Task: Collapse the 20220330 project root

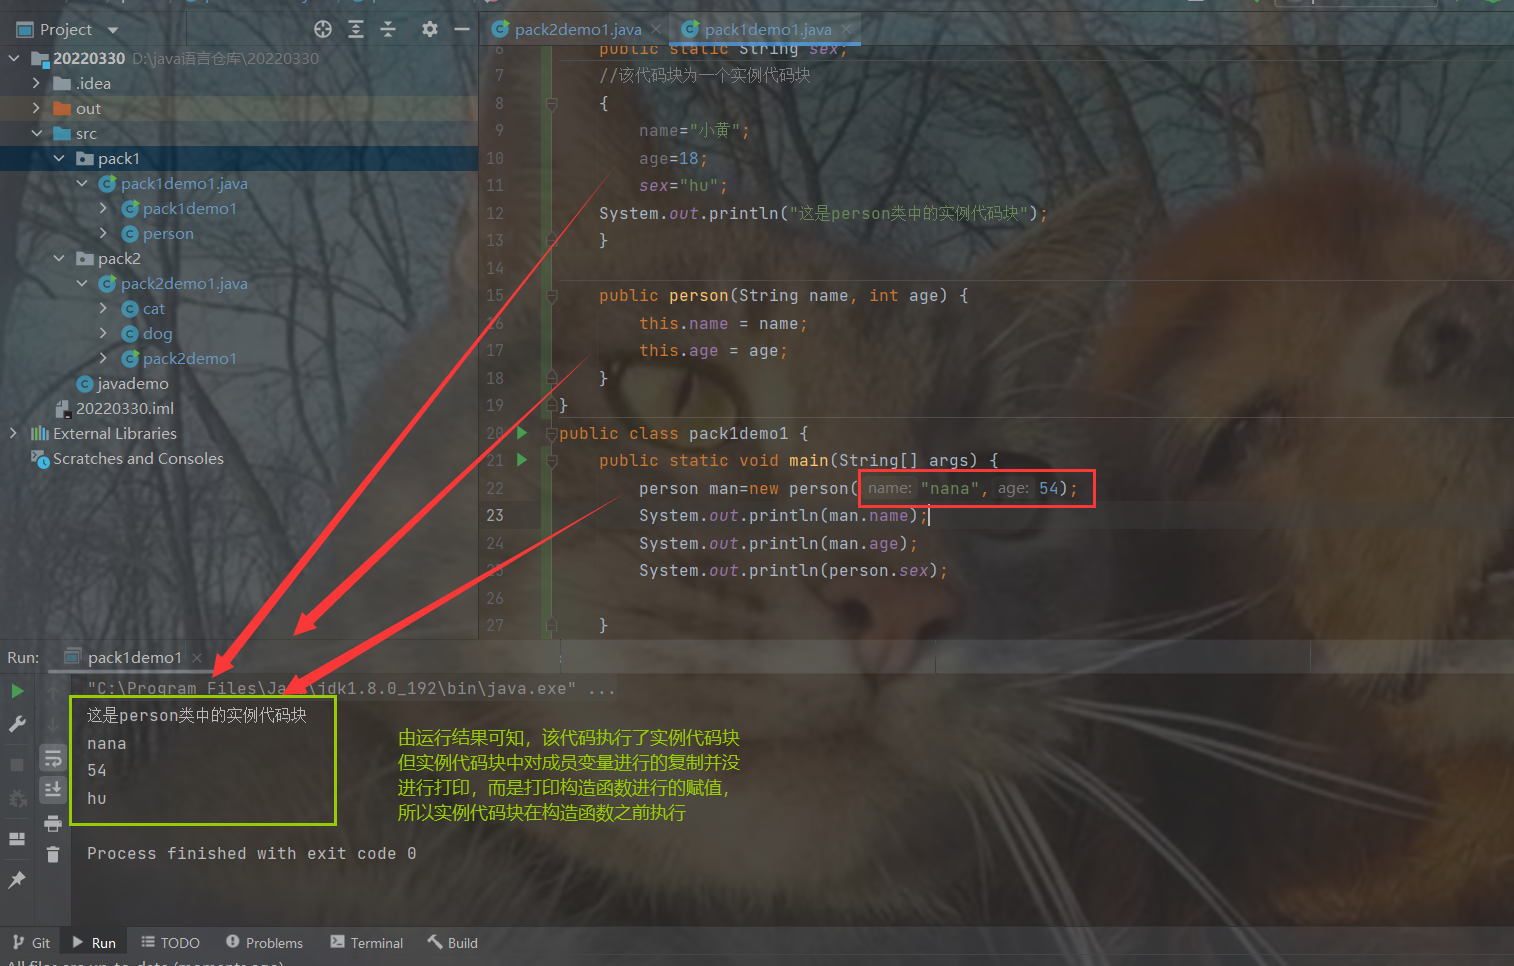Action: coord(14,59)
